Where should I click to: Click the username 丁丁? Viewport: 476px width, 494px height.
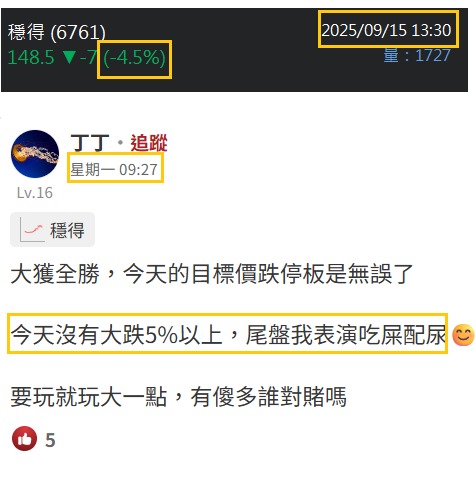pyautogui.click(x=90, y=143)
